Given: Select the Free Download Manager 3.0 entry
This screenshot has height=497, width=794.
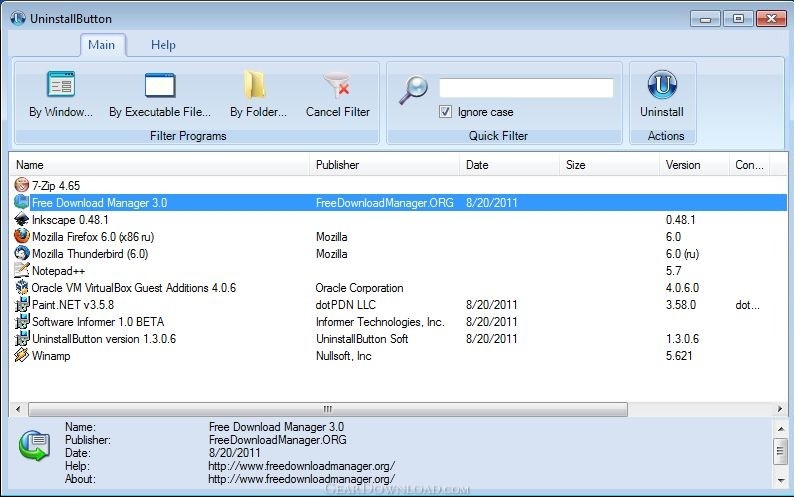Looking at the screenshot, I should (99, 203).
